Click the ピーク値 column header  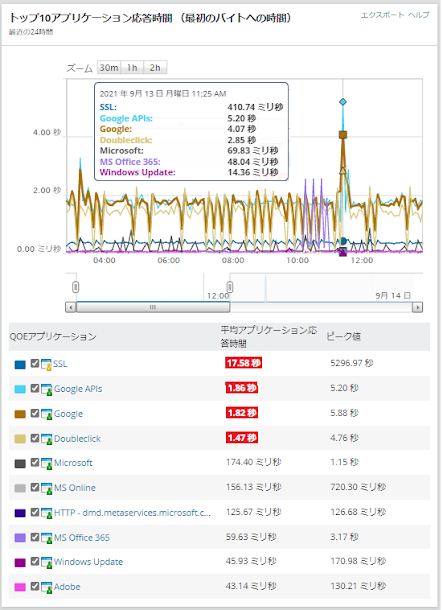343,337
